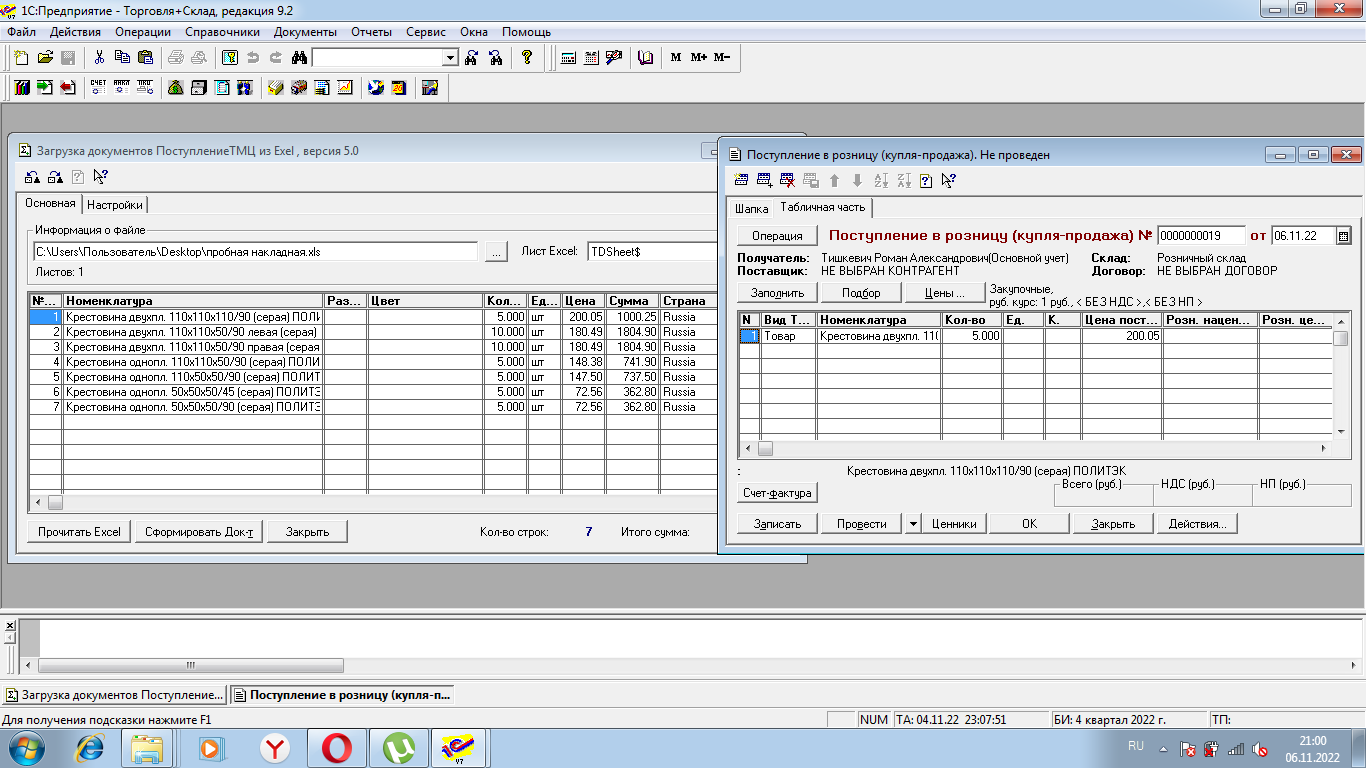Click the OK button in Поступление window
The image size is (1366, 768).
click(1029, 524)
